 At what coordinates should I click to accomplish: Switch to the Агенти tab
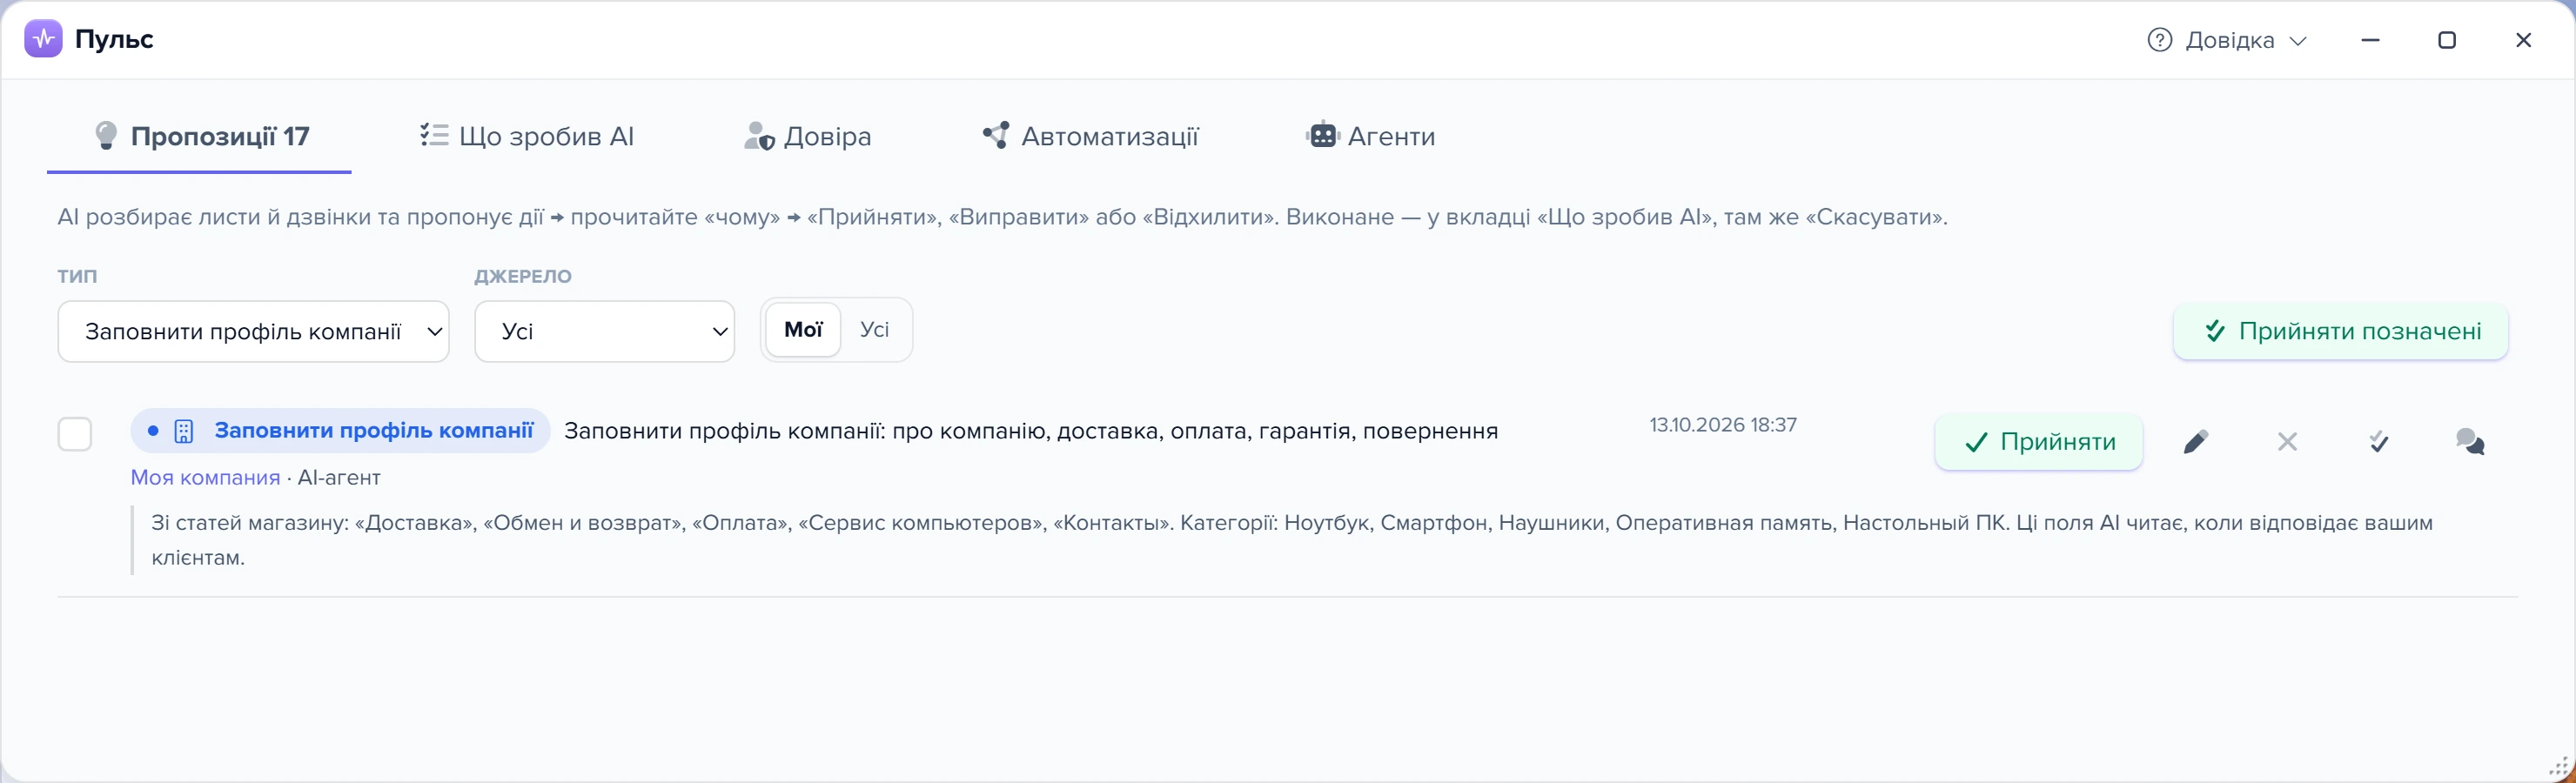click(x=1370, y=136)
